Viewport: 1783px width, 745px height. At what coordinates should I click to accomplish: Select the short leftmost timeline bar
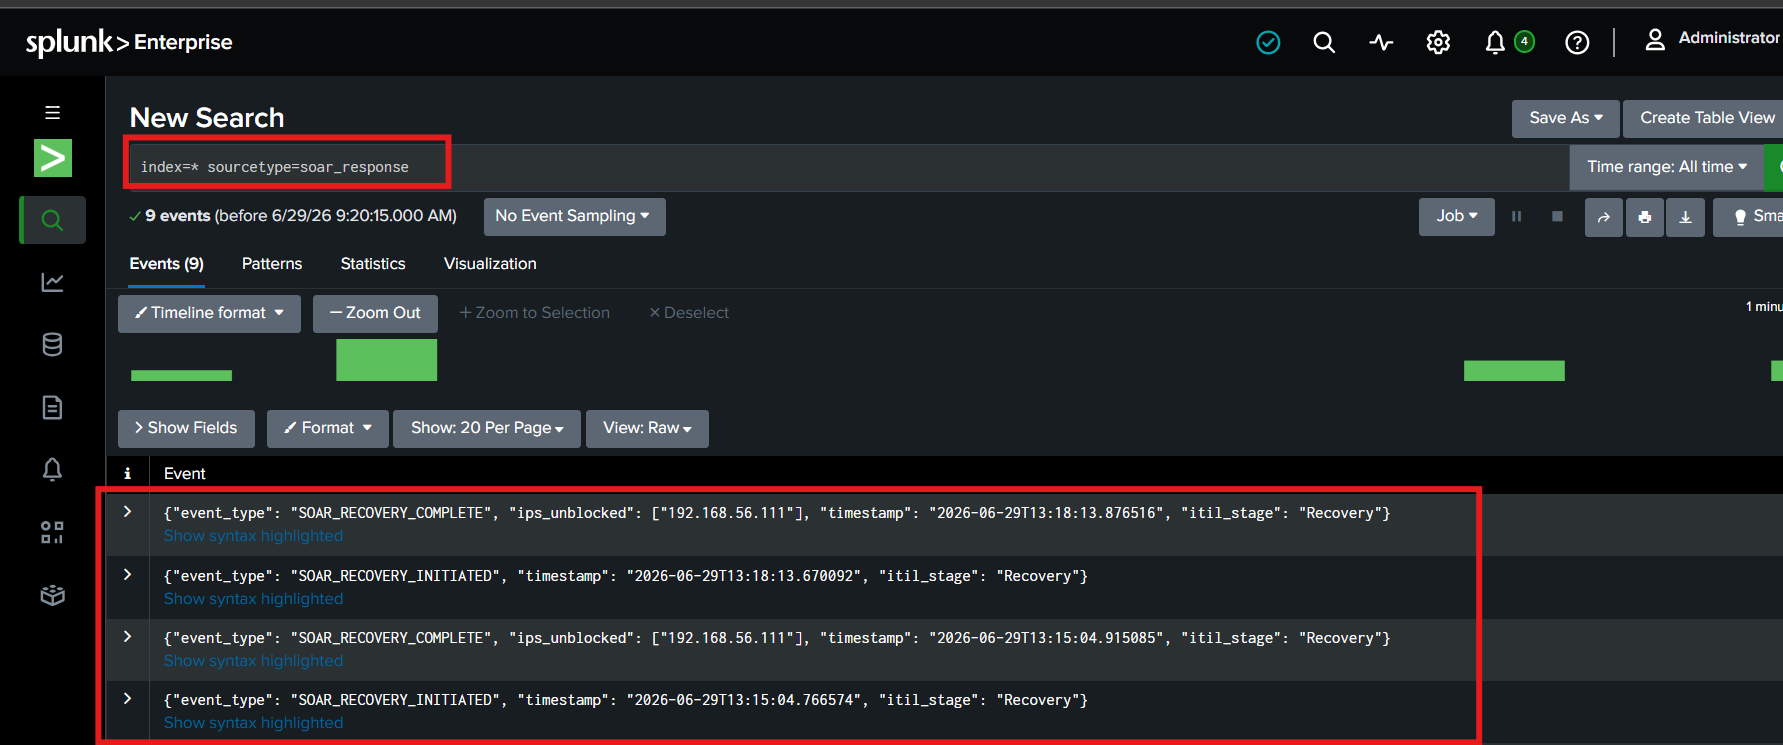181,375
